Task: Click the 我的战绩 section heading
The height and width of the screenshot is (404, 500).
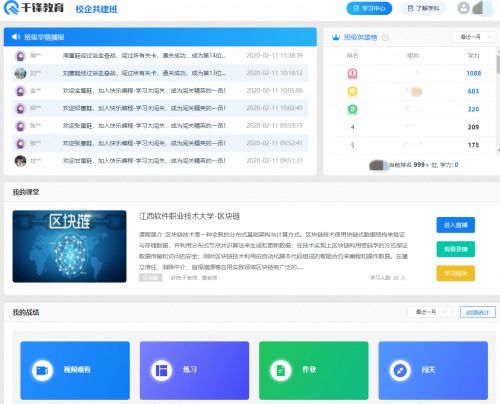Action: coord(26,312)
